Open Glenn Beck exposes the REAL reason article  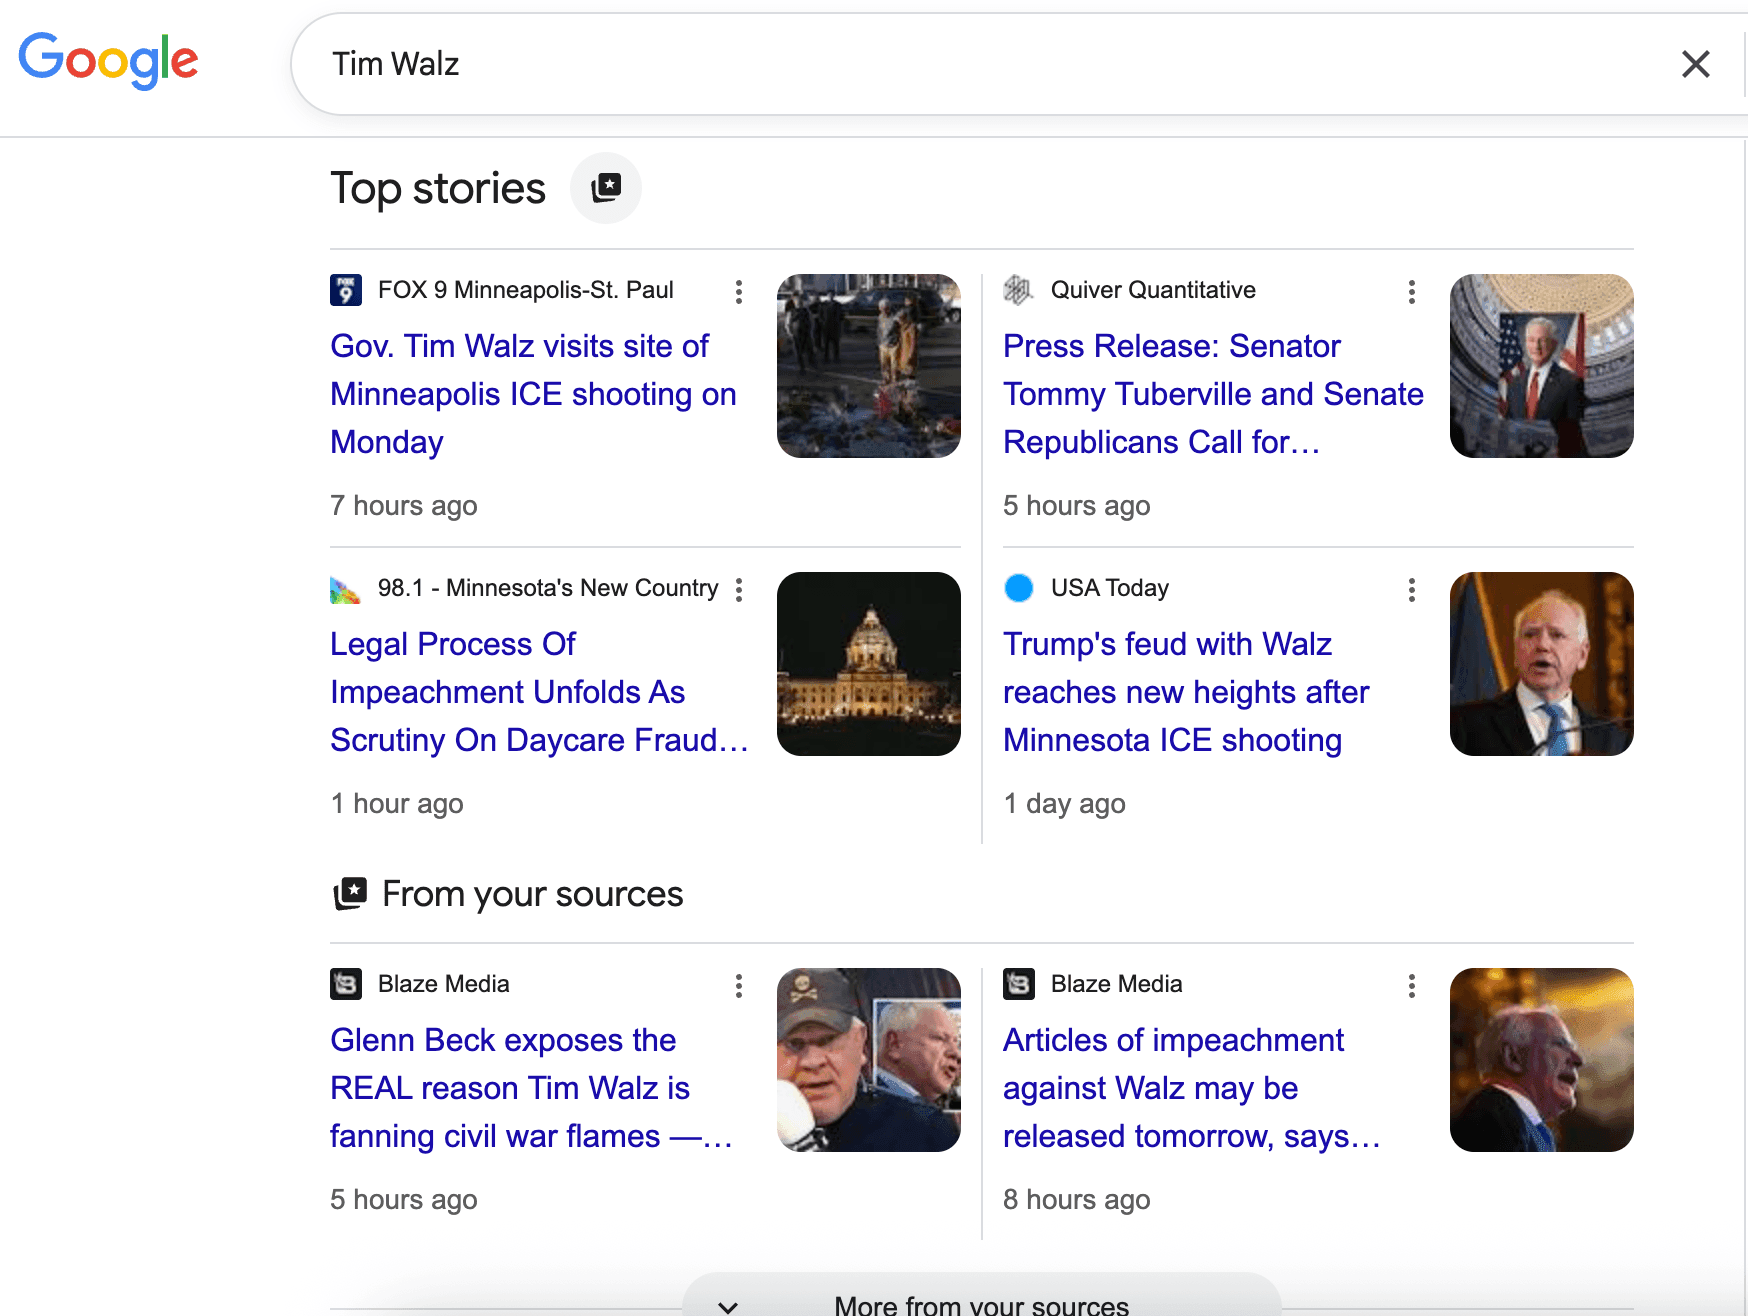pos(530,1088)
